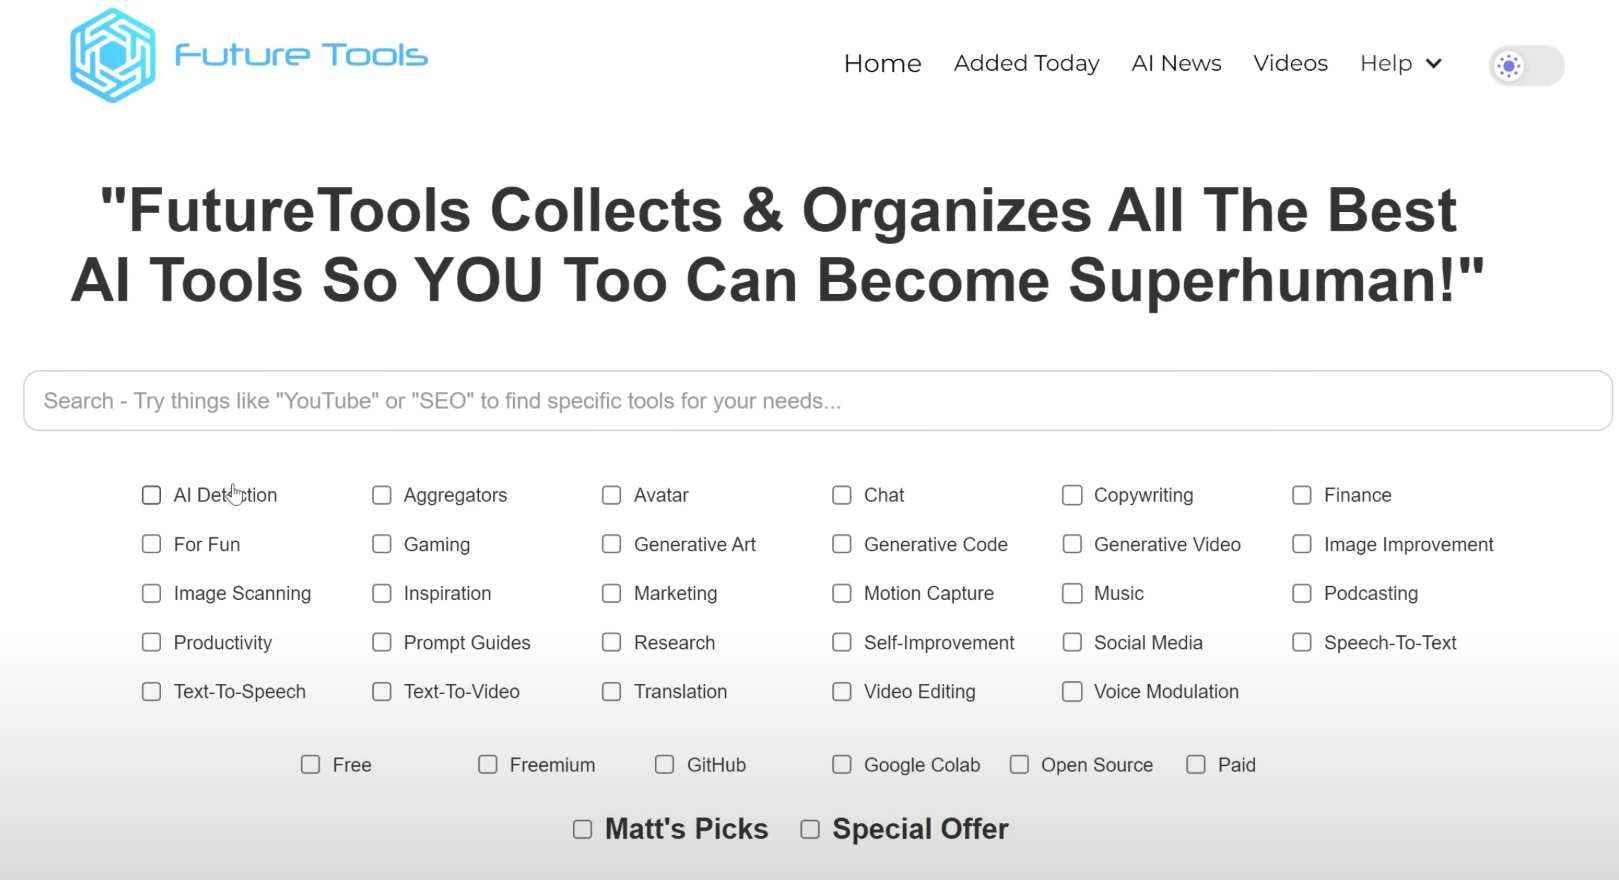This screenshot has height=880, width=1619.
Task: Click the Future Tools hexagon logo
Action: pyautogui.click(x=112, y=56)
